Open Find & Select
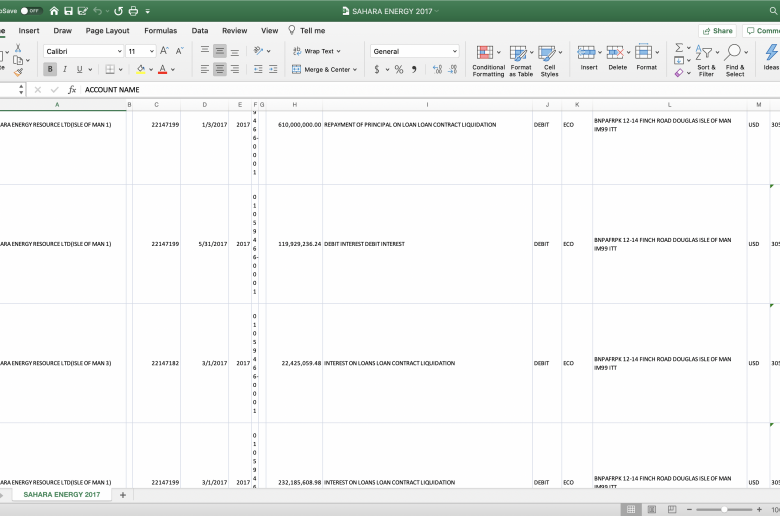 [x=735, y=60]
